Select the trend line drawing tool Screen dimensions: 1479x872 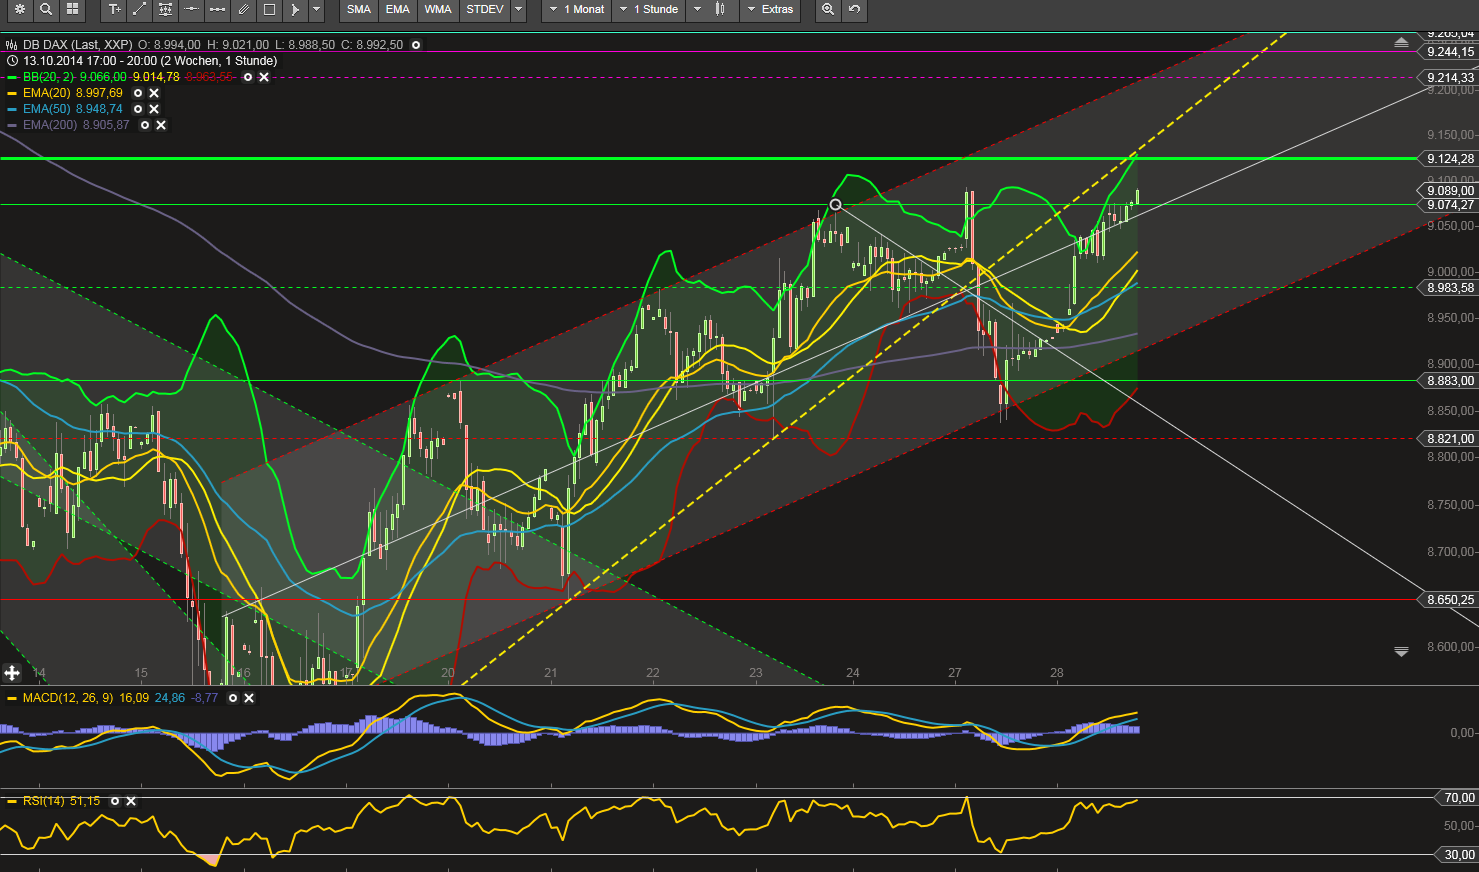(x=140, y=9)
